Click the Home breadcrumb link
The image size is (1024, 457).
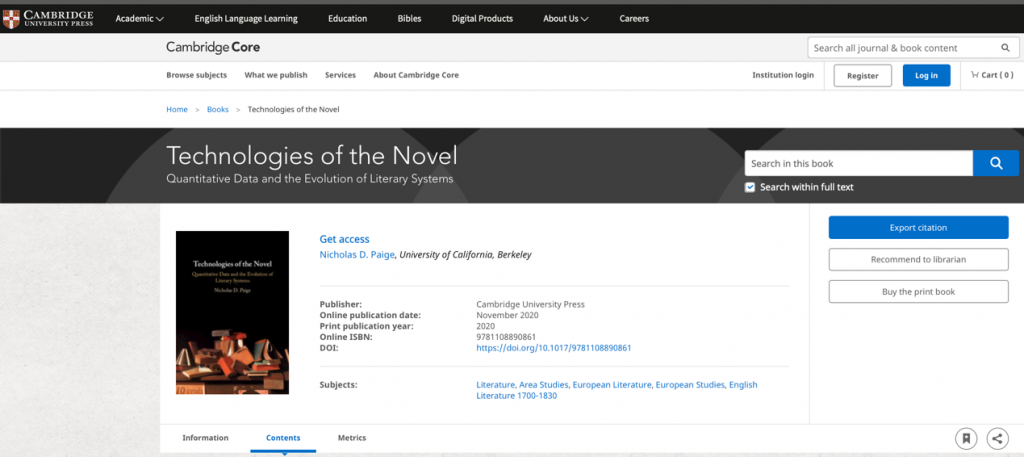coord(177,110)
